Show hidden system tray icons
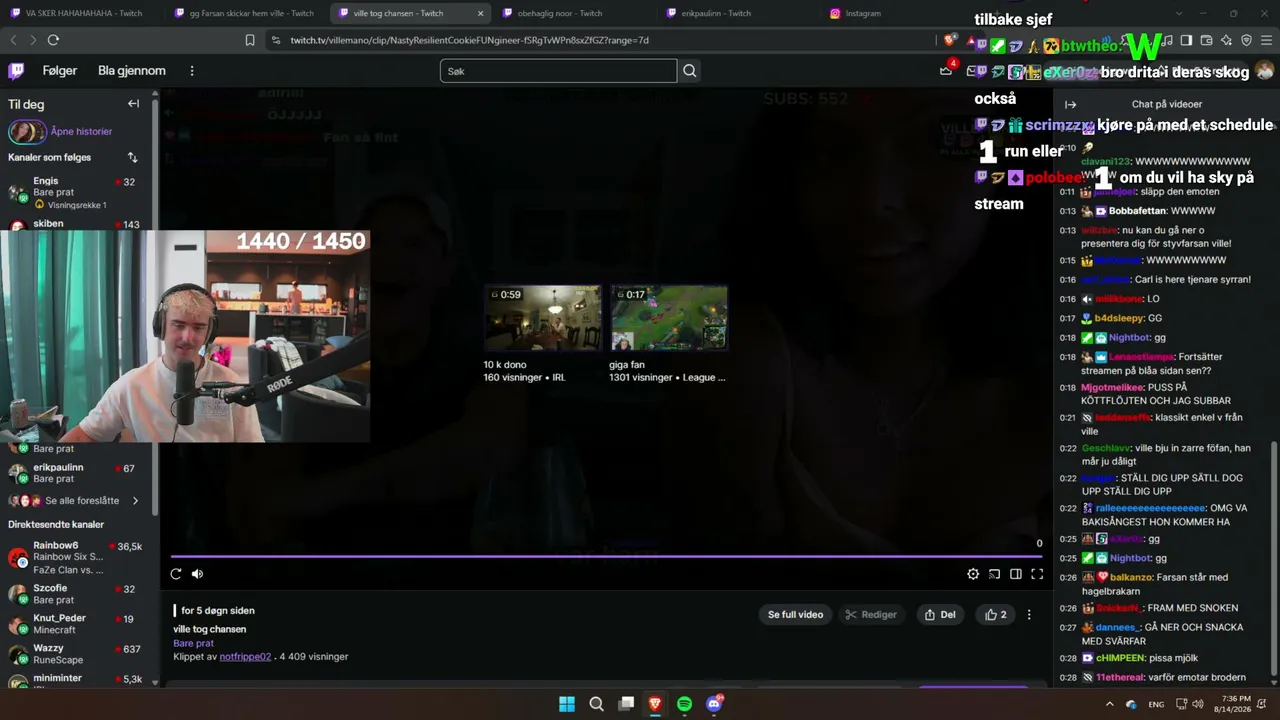The width and height of the screenshot is (1280, 720). [1109, 704]
